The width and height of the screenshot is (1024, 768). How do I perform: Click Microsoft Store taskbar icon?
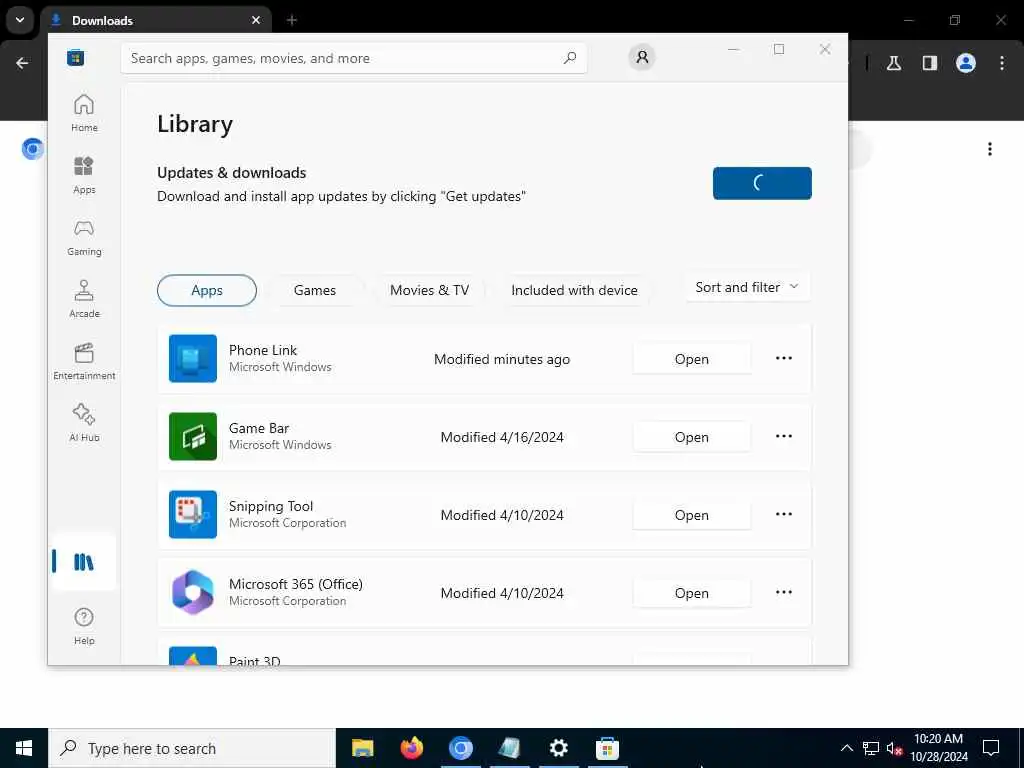(x=607, y=748)
